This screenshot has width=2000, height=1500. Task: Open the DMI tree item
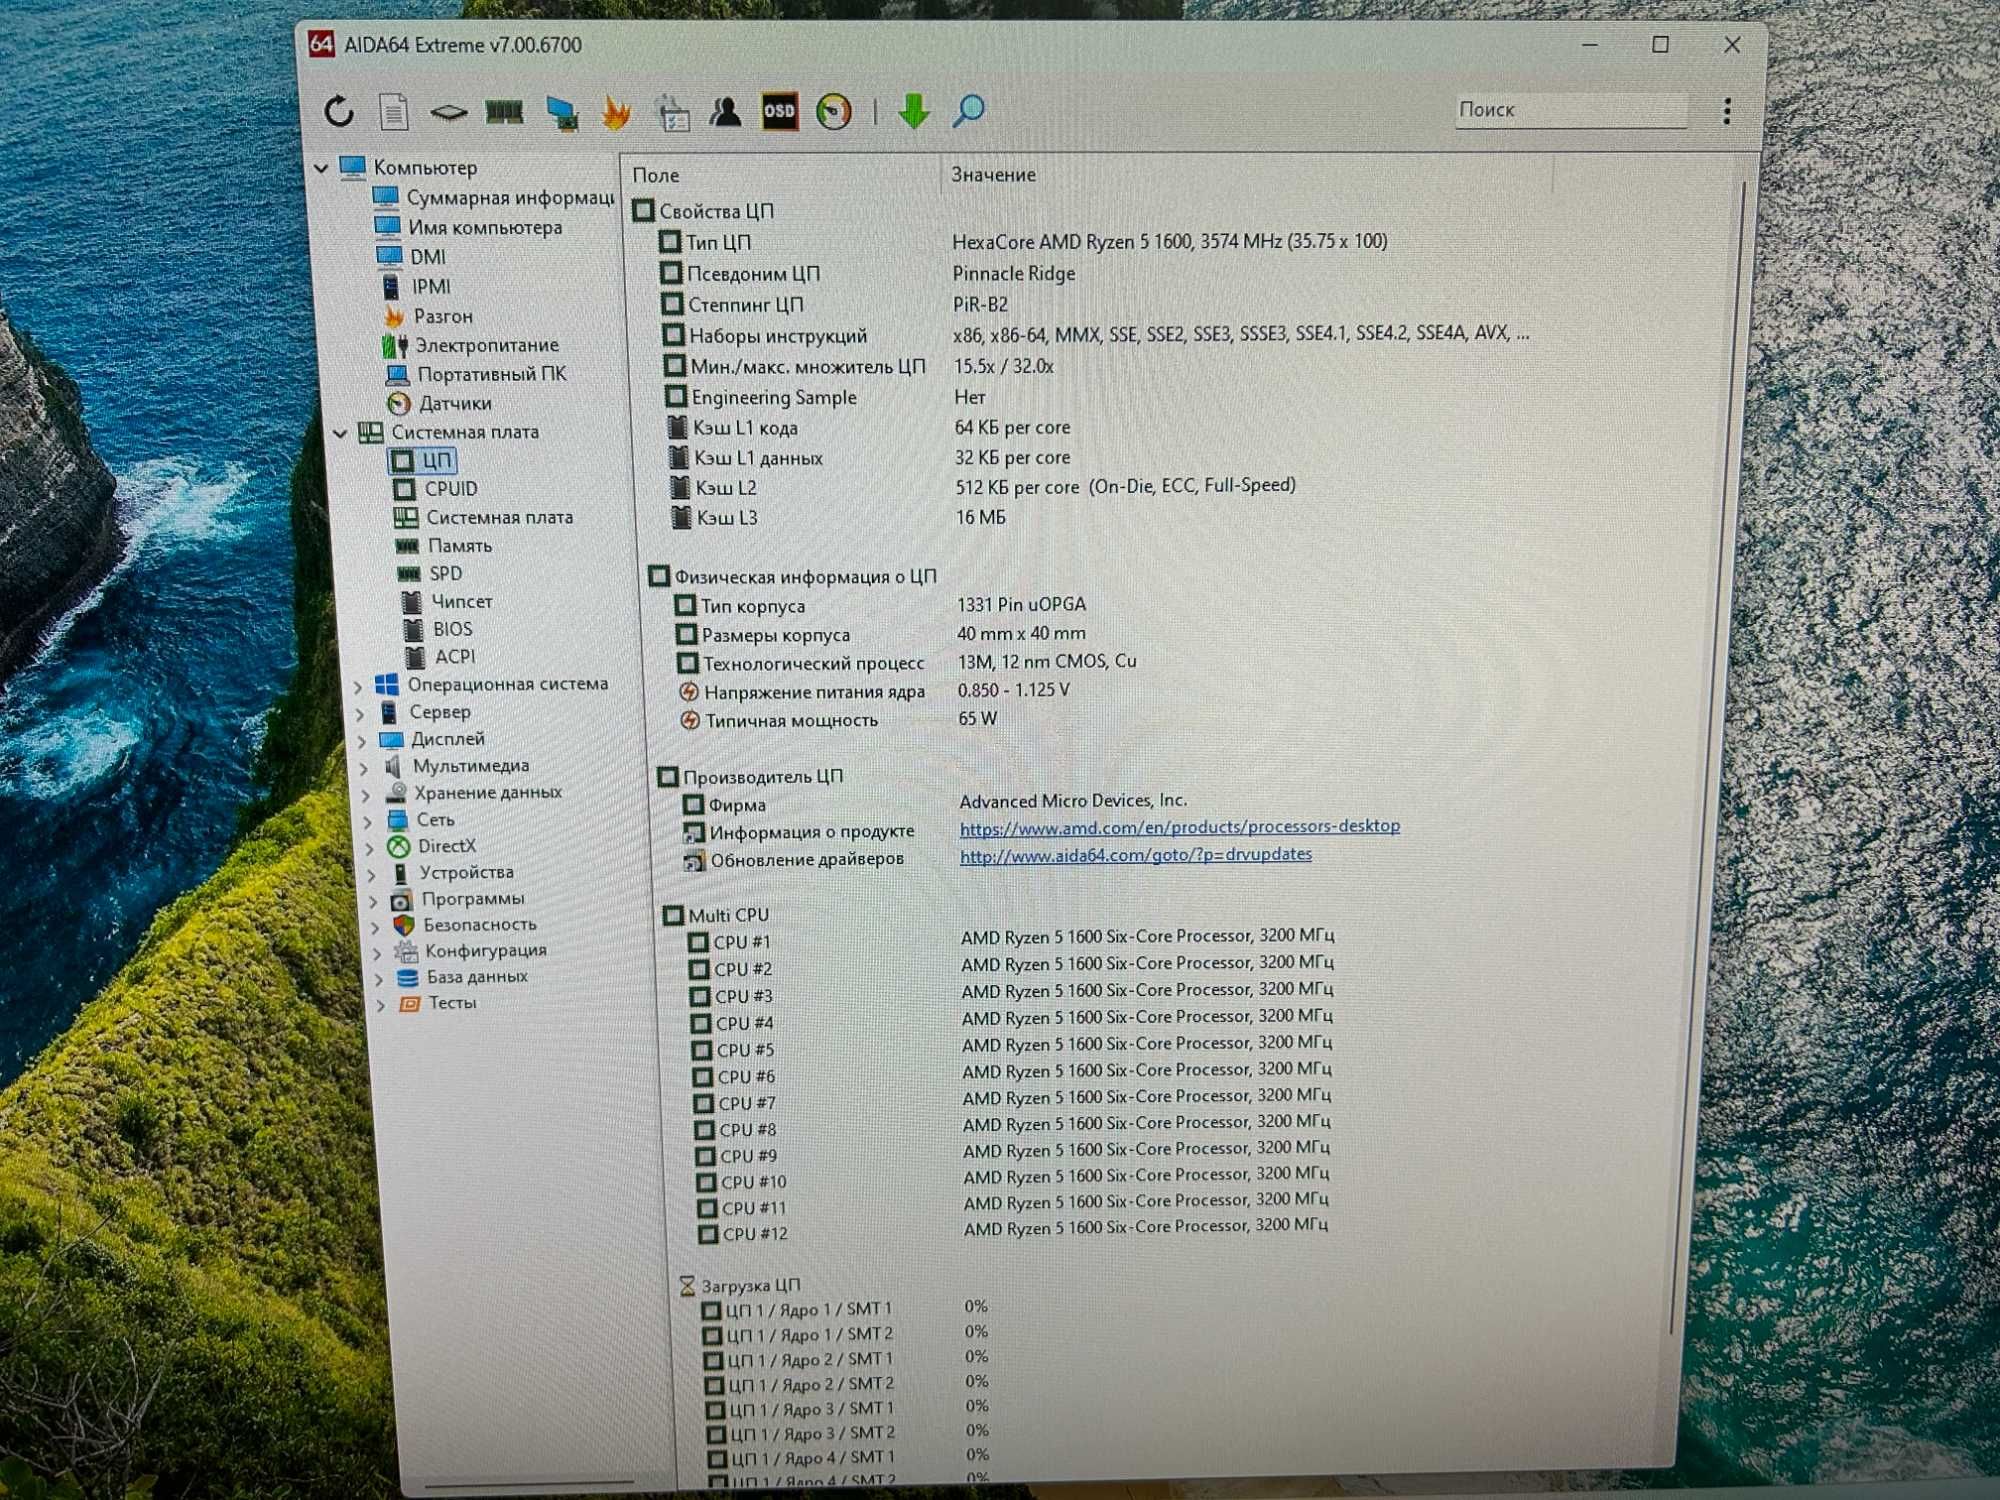coord(412,257)
